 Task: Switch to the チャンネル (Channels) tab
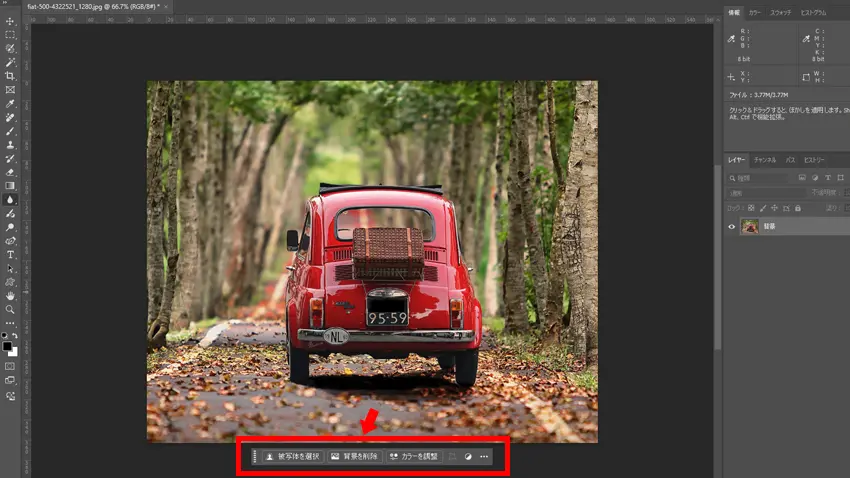(765, 160)
